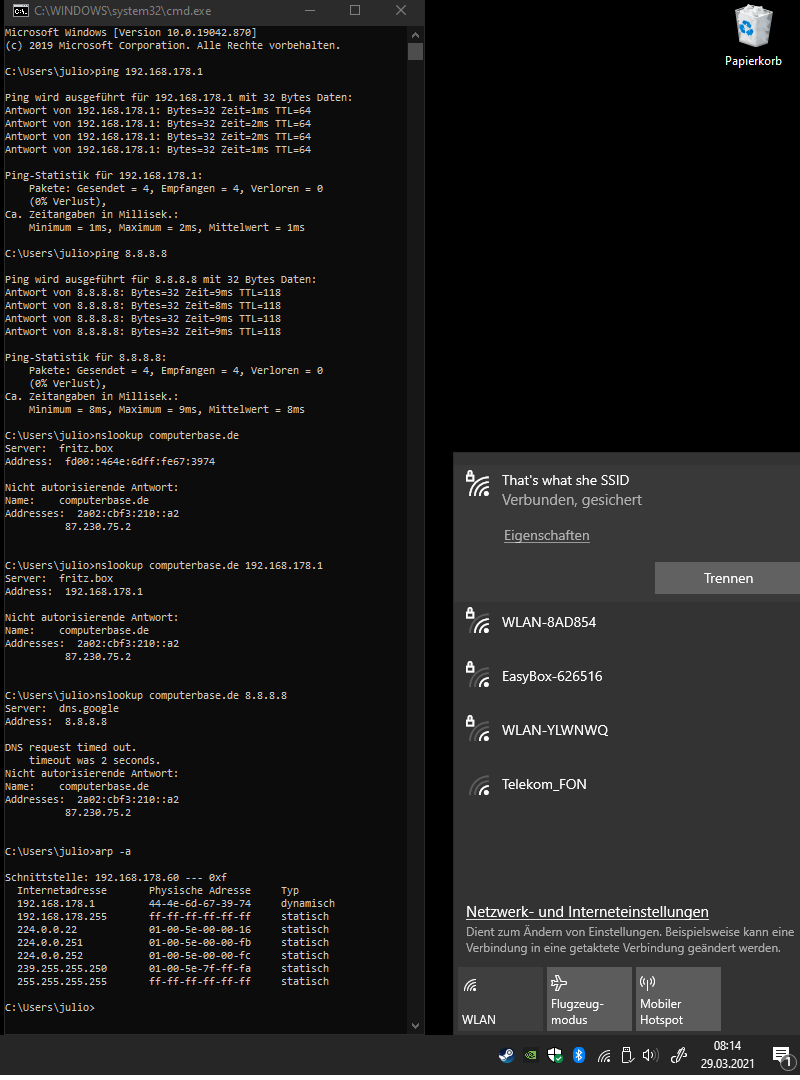Viewport: 800px width, 1080px height.
Task: Click the address fd00::464e:6dff:fe67:3974
Action: tap(140, 461)
